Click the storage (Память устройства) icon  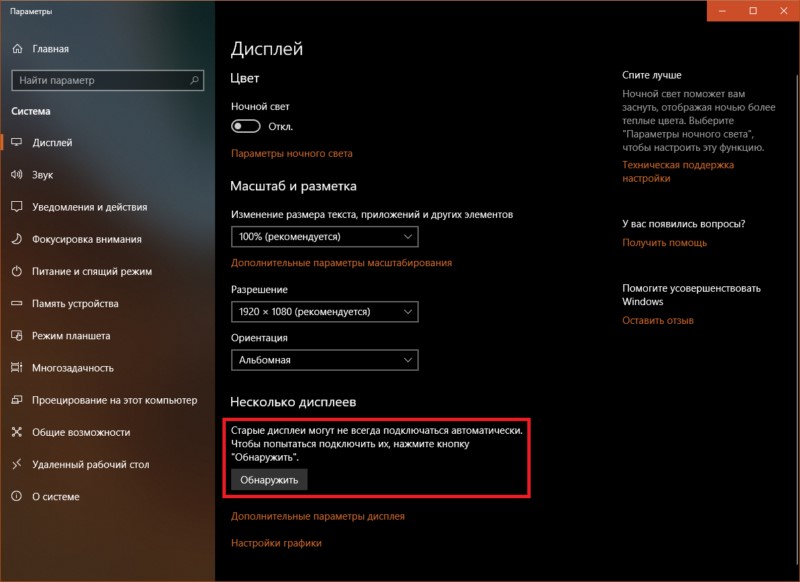[17, 303]
